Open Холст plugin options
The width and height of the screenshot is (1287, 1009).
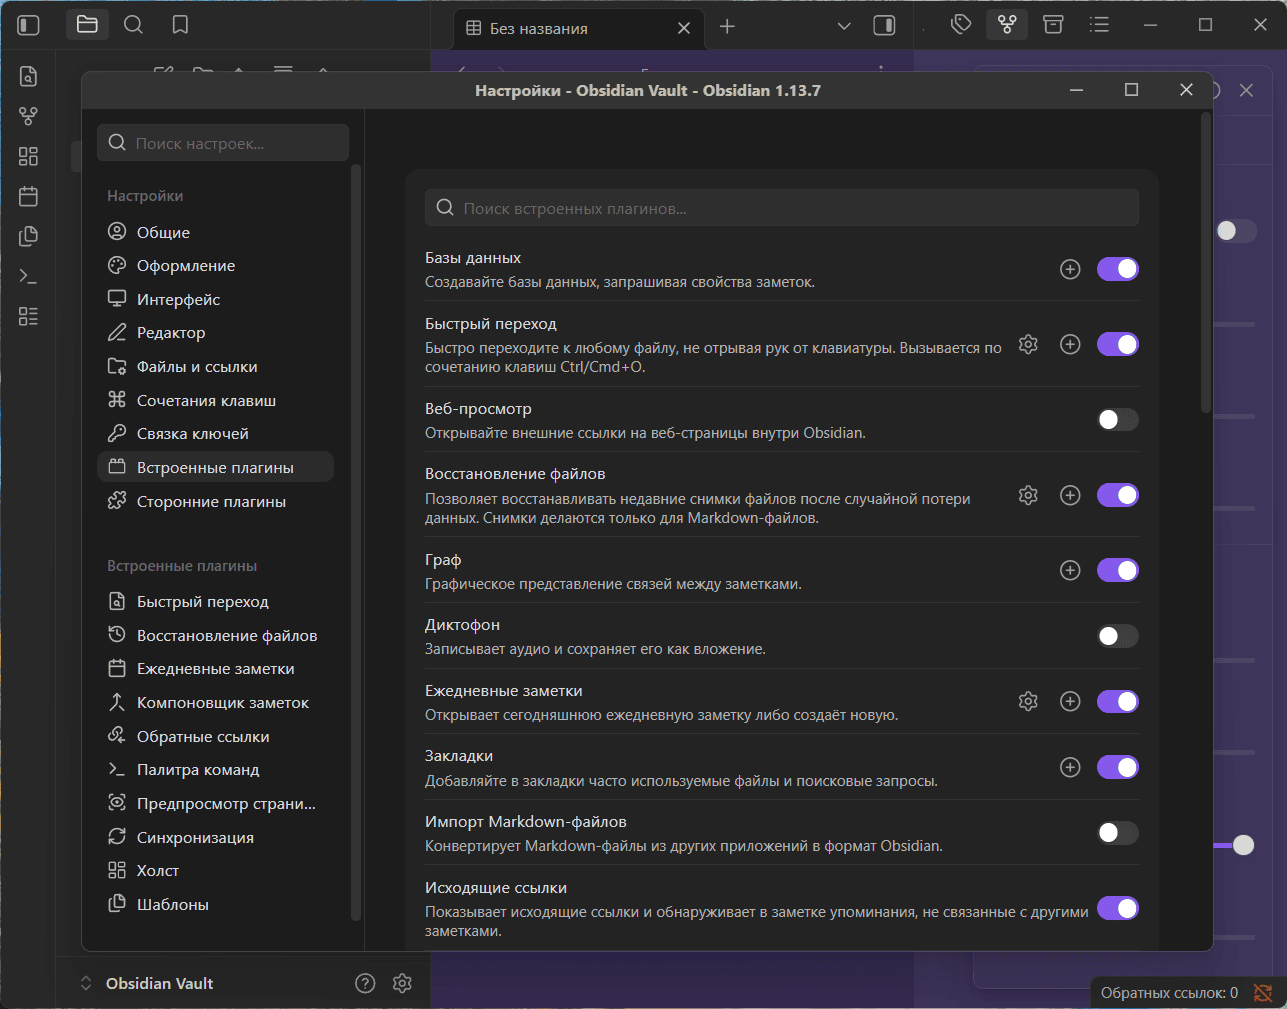[215, 871]
